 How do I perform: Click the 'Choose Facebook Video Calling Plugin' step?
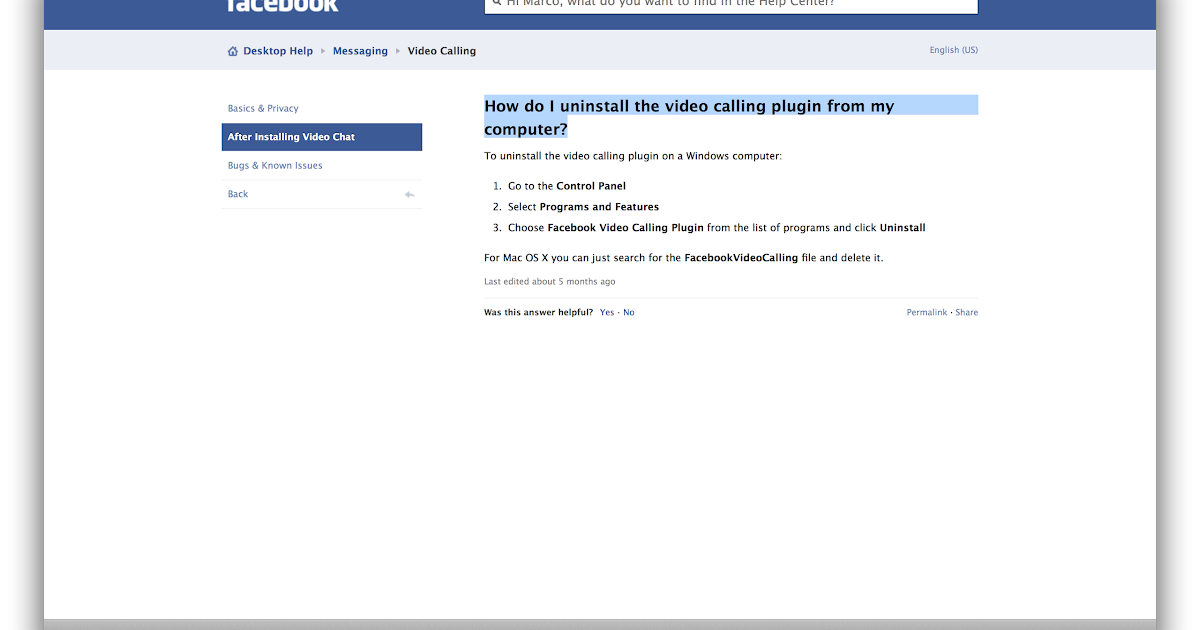(x=717, y=228)
